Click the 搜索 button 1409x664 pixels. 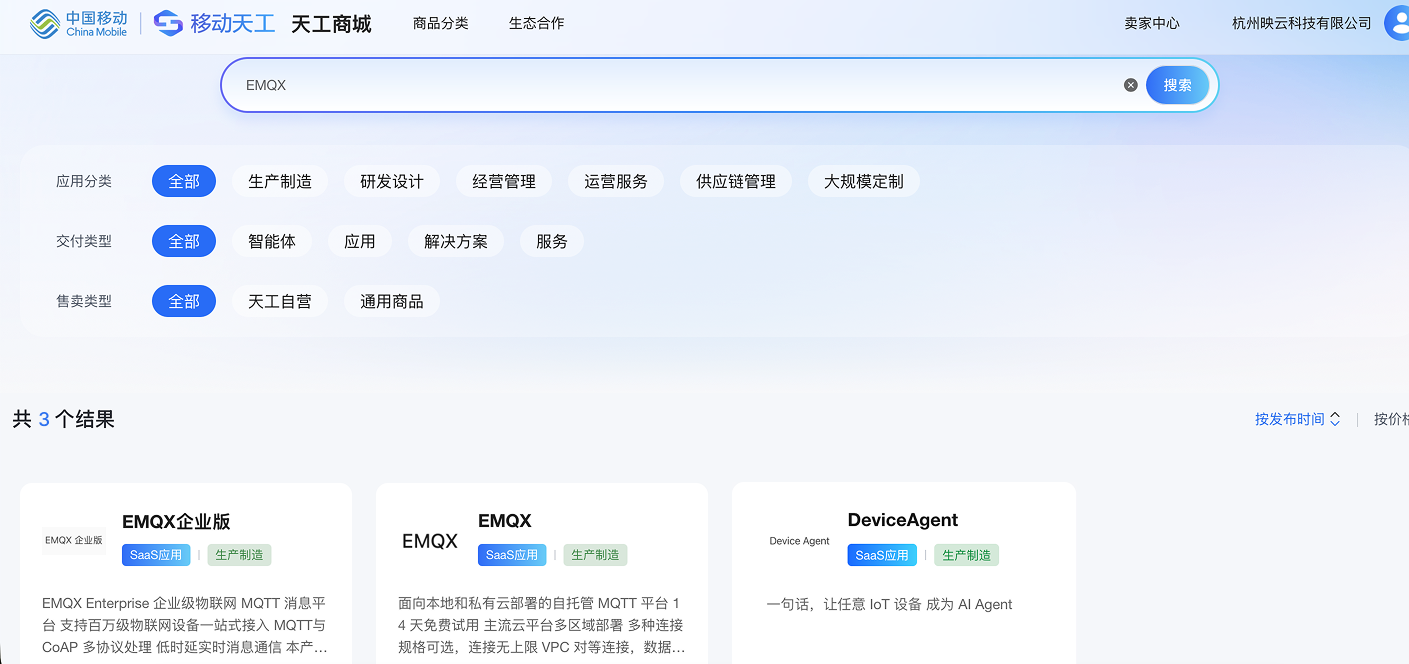1178,85
